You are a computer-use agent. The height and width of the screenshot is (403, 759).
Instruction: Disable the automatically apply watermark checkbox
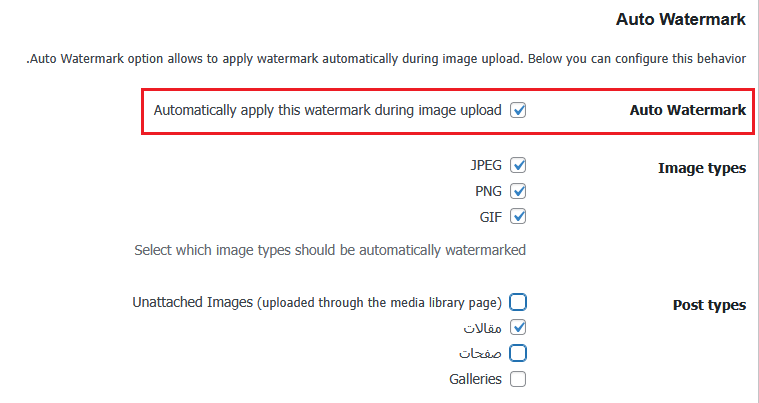518,110
